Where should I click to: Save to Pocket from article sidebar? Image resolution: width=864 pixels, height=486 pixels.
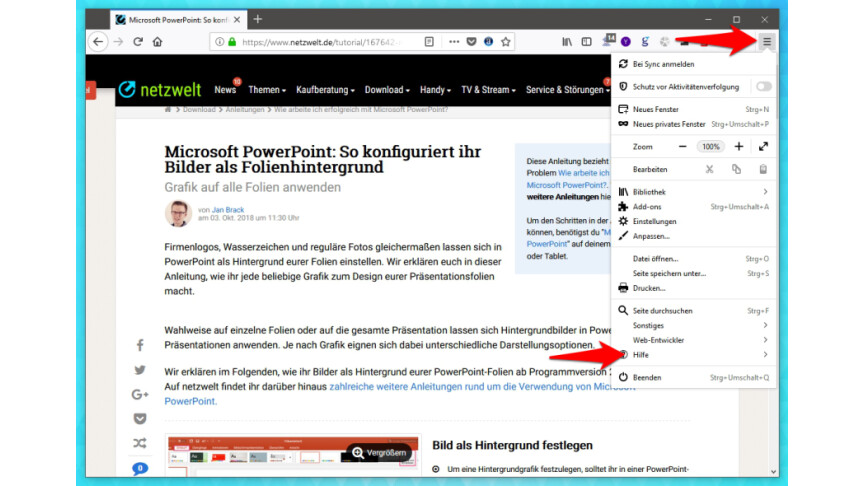[x=140, y=419]
